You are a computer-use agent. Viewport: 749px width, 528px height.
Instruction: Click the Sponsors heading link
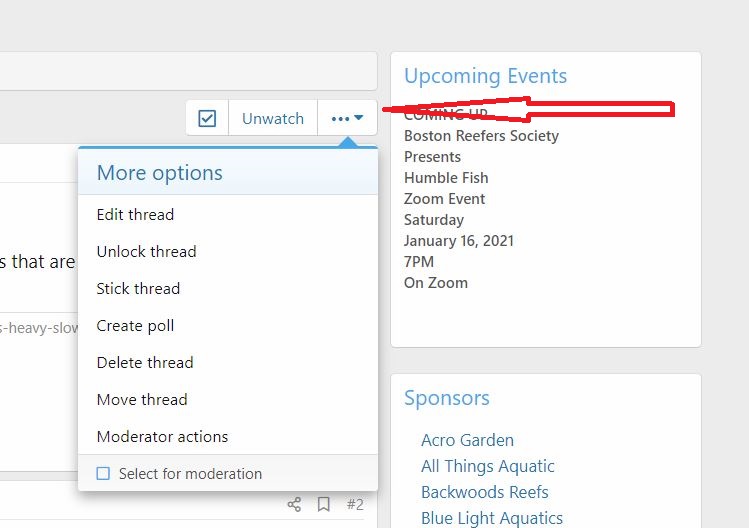(x=446, y=398)
